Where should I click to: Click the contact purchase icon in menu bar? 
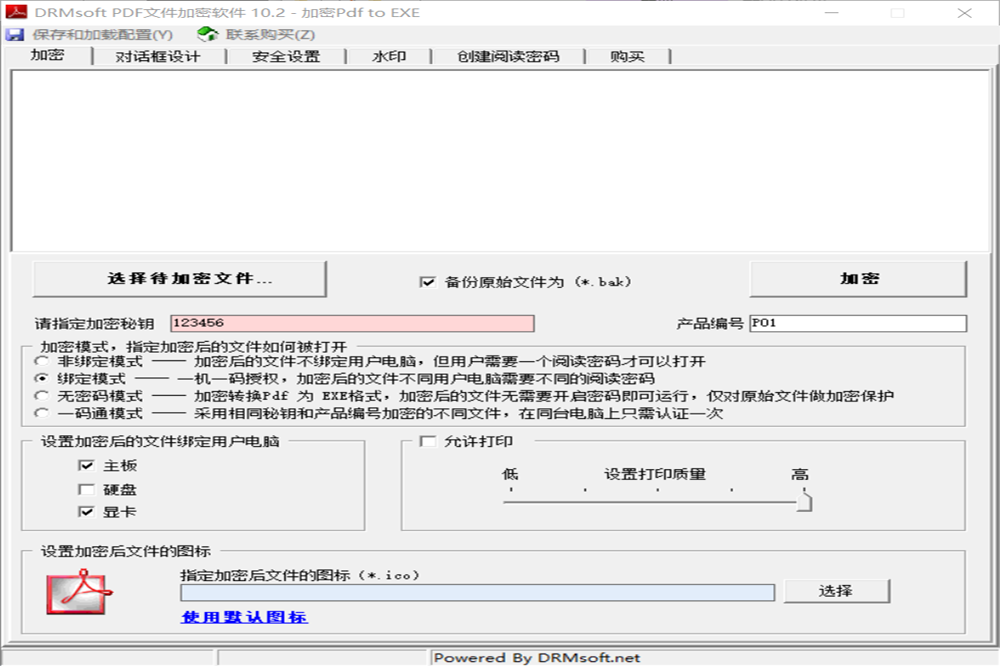(208, 35)
